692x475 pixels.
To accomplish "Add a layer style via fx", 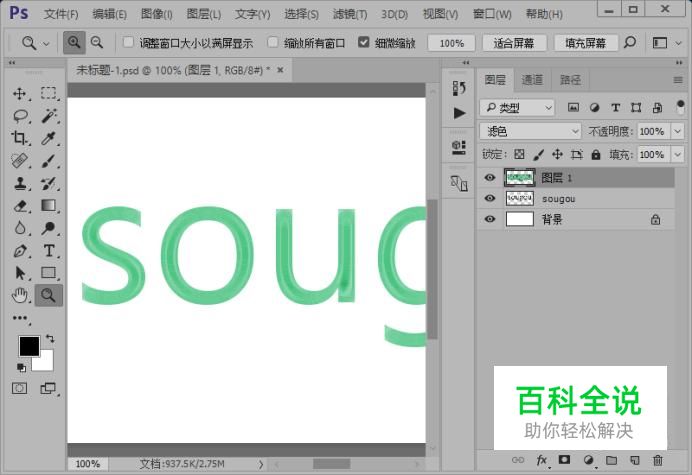I will click(542, 460).
